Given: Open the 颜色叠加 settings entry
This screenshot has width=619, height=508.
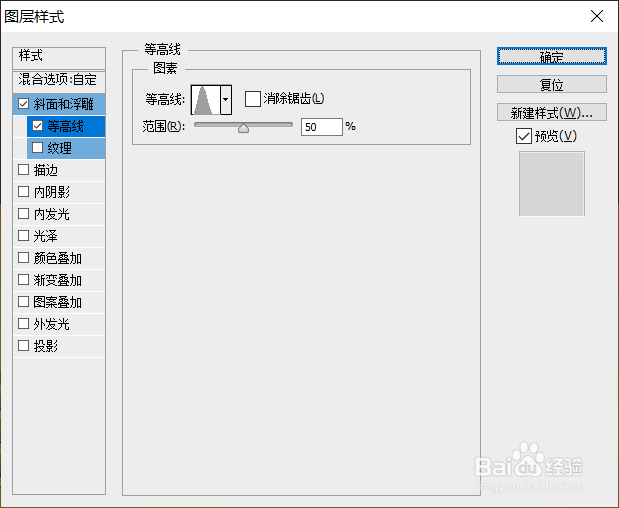Looking at the screenshot, I should [59, 258].
